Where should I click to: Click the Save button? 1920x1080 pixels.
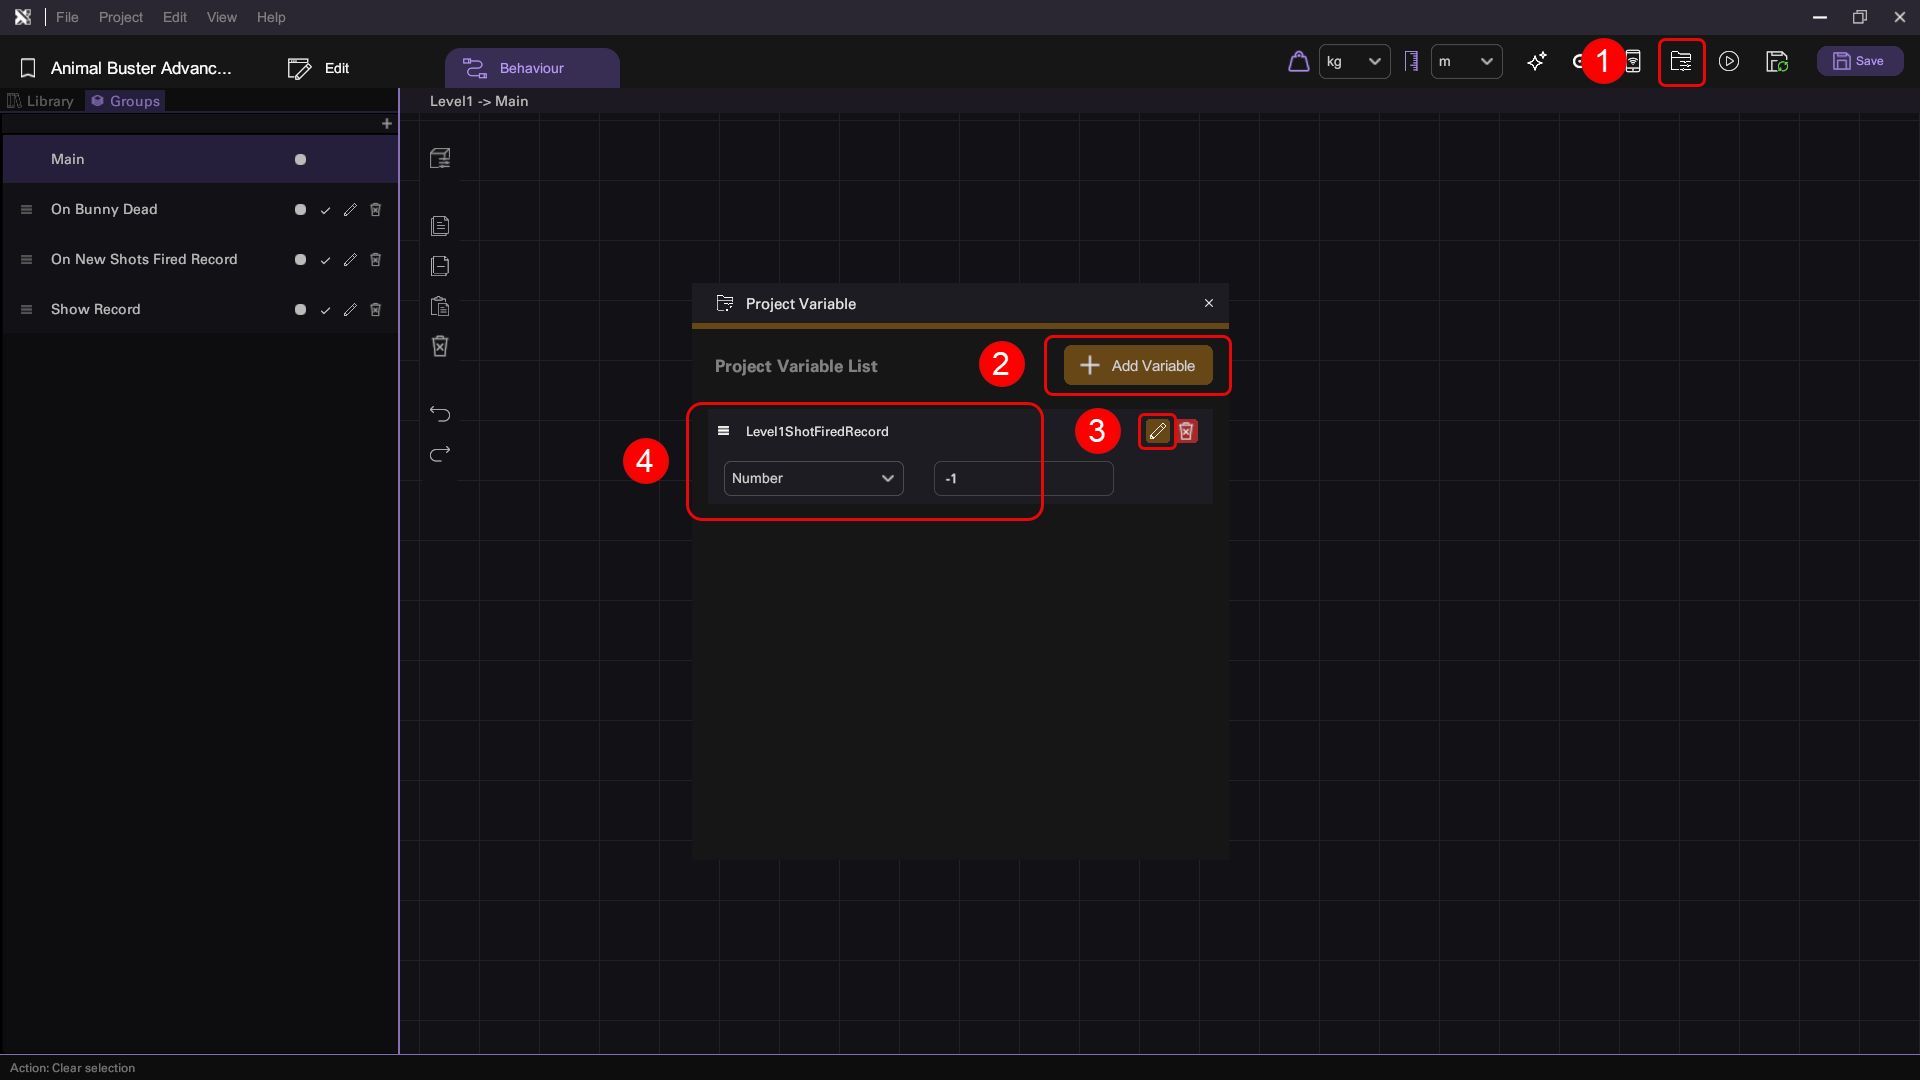click(x=1859, y=61)
